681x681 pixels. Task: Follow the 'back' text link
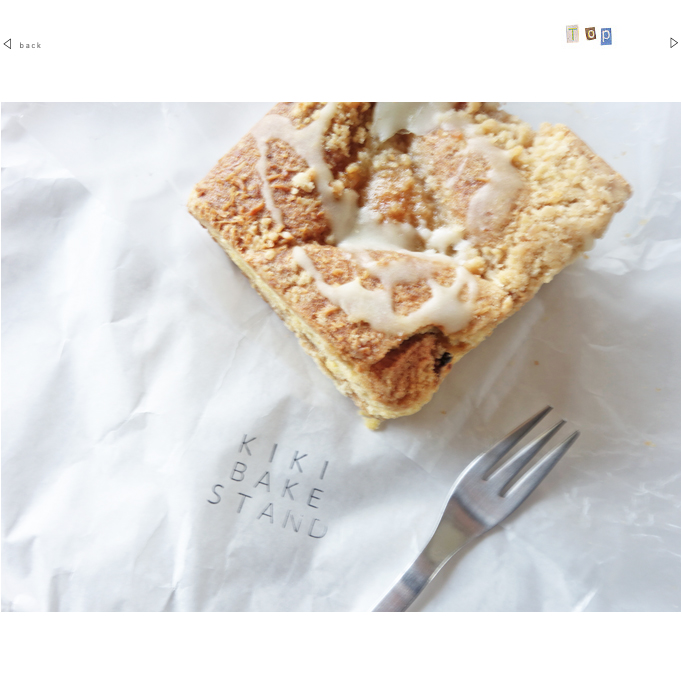point(30,45)
